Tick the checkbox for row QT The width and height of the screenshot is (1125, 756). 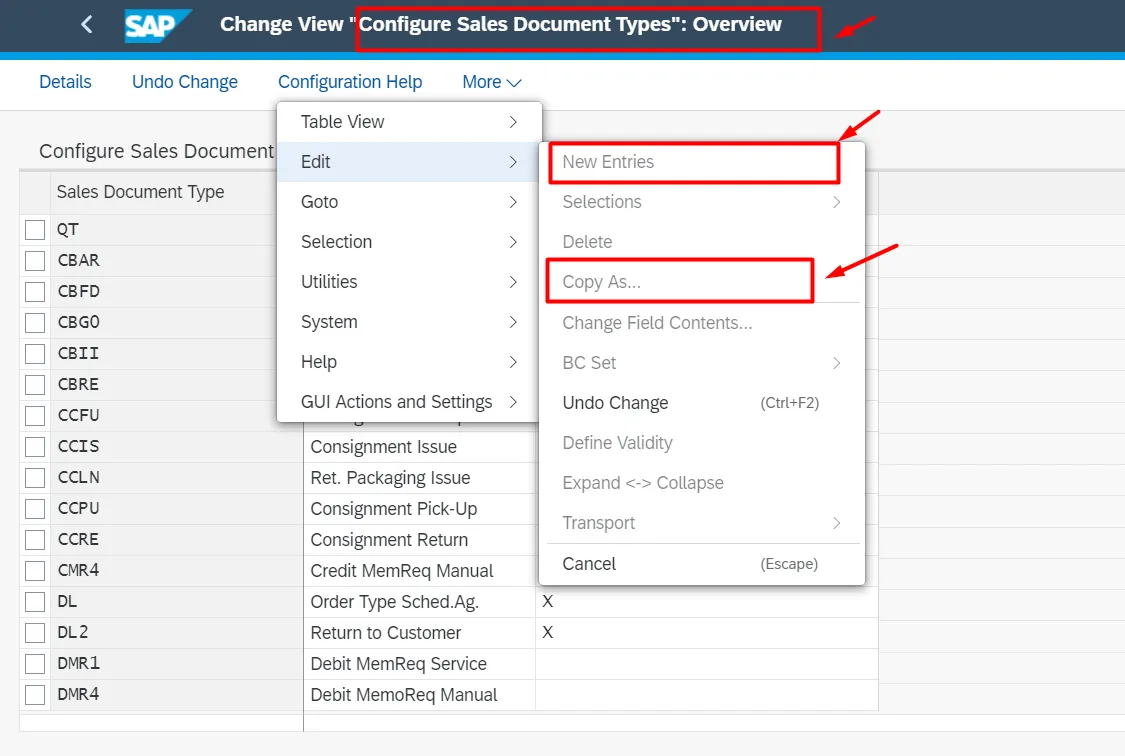[x=35, y=230]
